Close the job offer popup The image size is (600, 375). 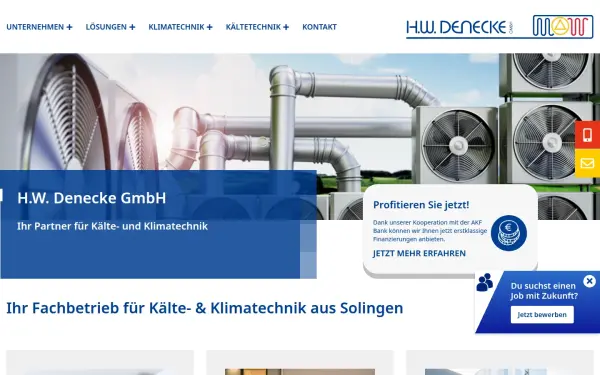589,281
